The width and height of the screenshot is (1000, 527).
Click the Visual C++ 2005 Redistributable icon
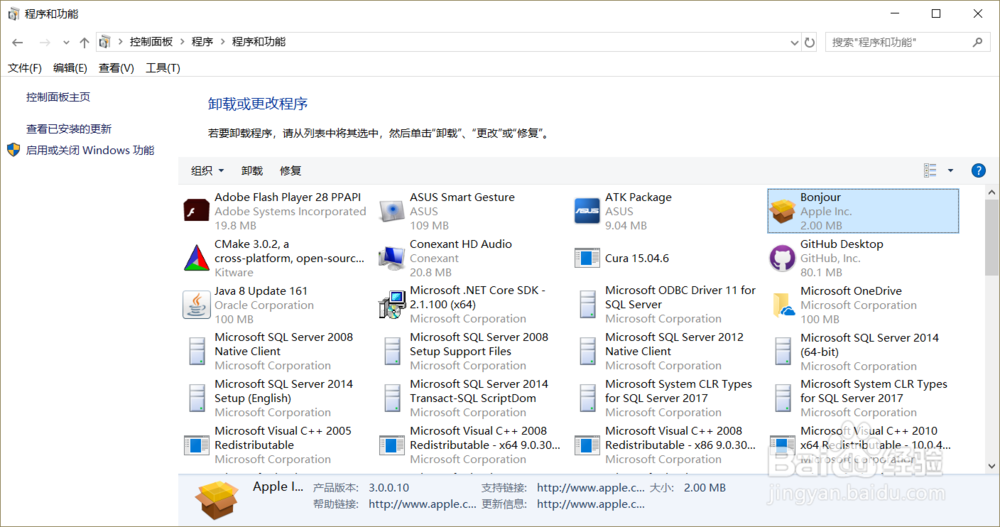(196, 445)
